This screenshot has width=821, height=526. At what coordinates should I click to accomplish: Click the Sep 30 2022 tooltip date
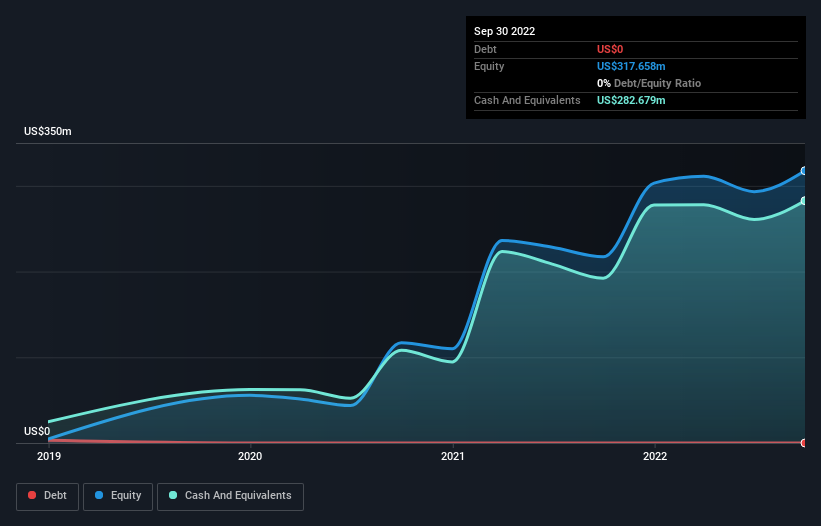(504, 31)
